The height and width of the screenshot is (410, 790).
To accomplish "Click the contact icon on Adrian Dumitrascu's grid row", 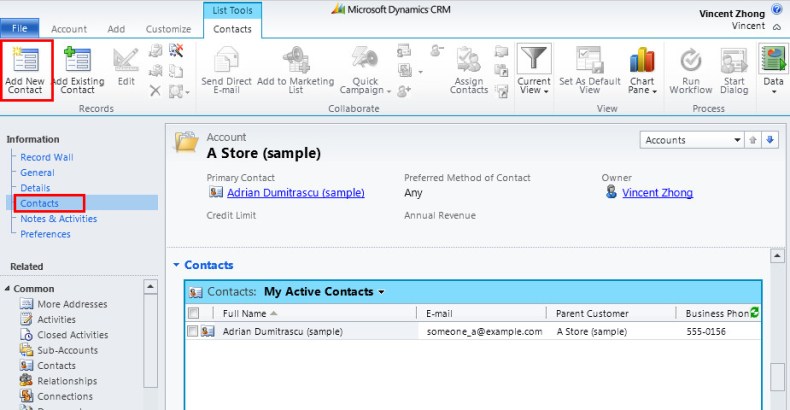I will coord(208,331).
